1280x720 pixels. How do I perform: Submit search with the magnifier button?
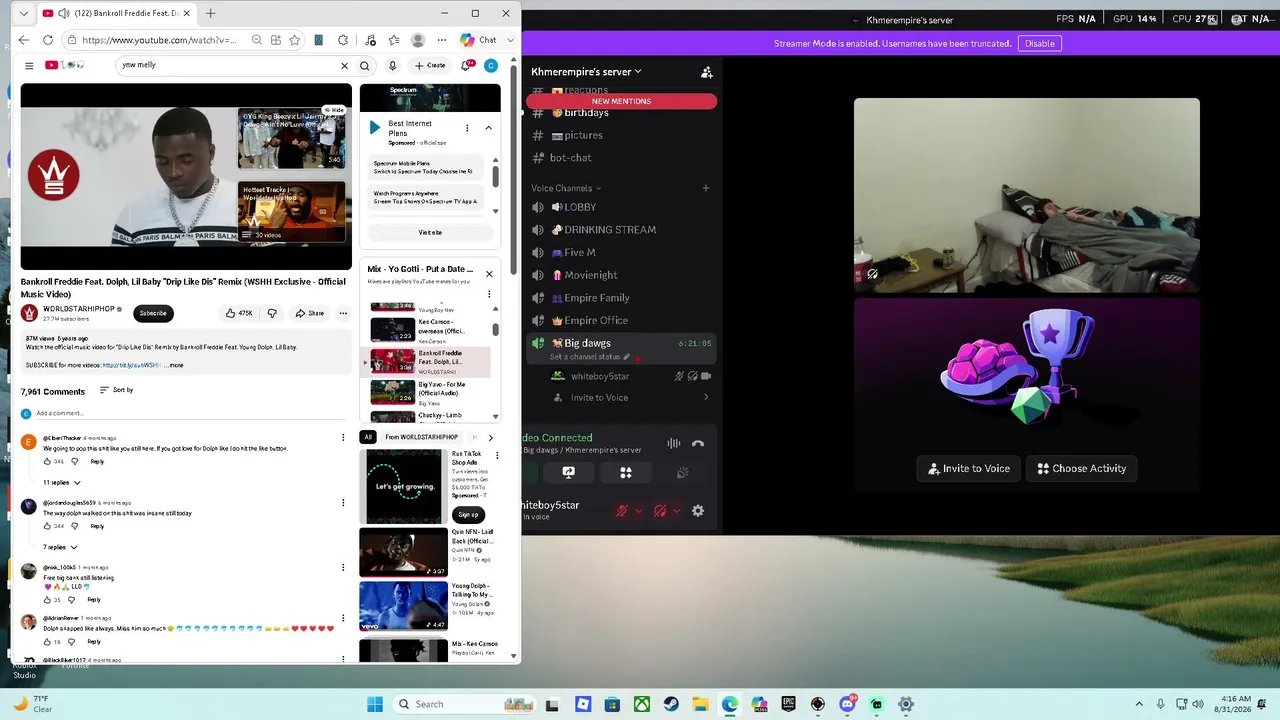365,66
